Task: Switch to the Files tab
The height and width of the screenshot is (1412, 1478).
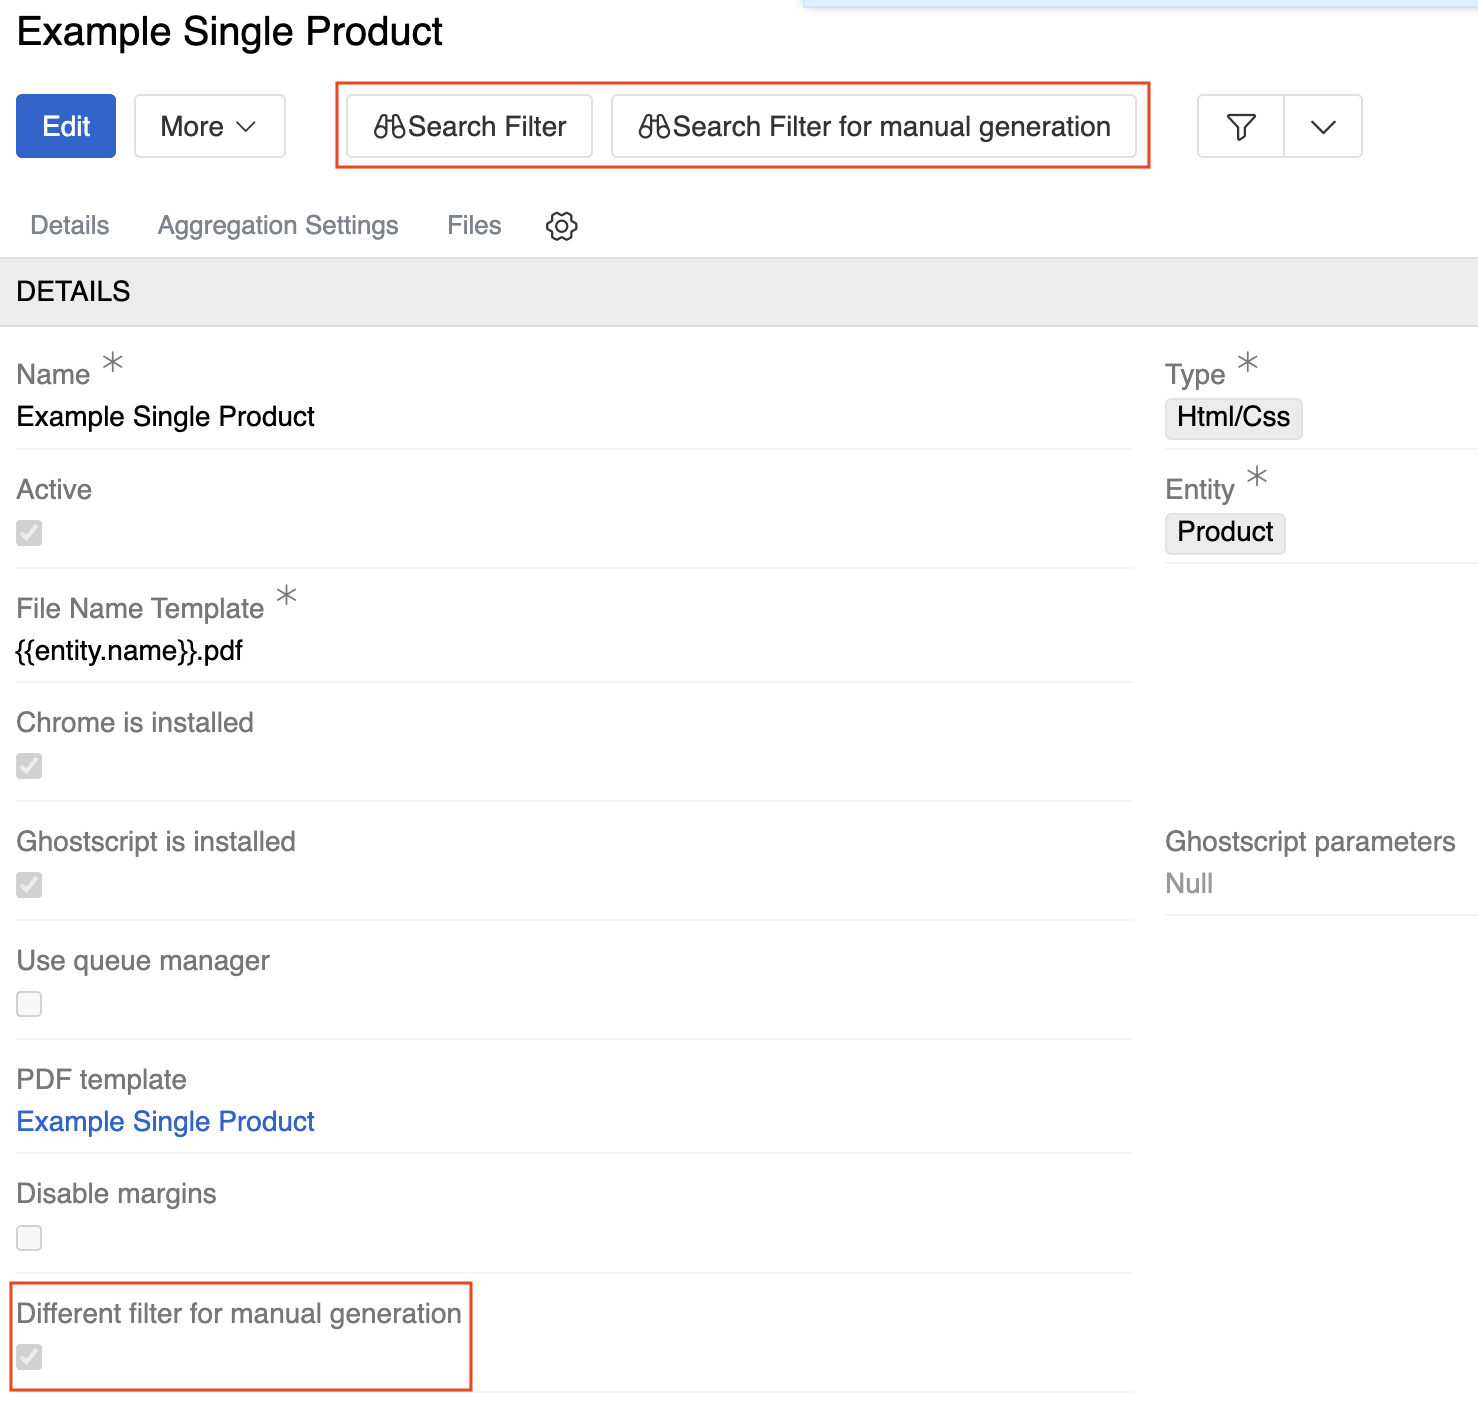Action: pyautogui.click(x=474, y=226)
